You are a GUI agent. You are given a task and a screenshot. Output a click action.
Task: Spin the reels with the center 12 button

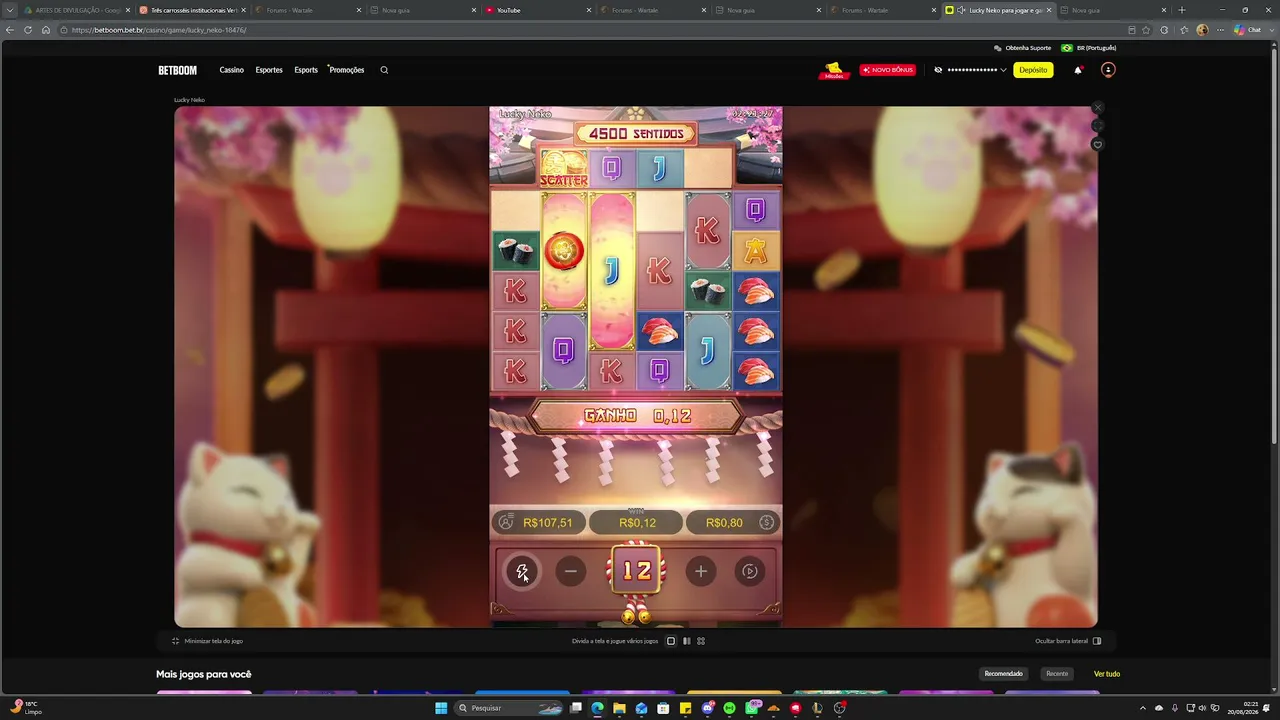click(x=636, y=571)
